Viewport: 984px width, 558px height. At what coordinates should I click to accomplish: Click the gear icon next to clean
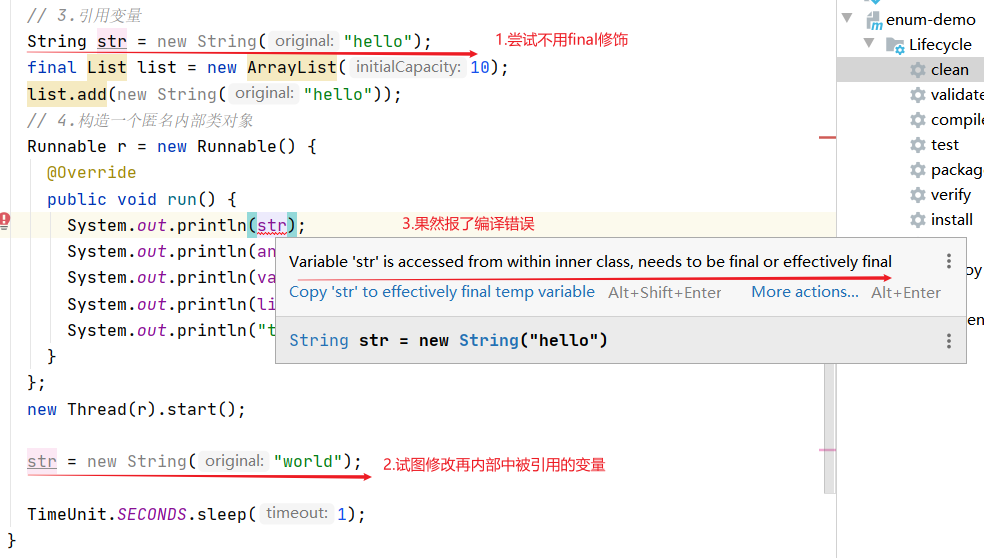(x=917, y=70)
